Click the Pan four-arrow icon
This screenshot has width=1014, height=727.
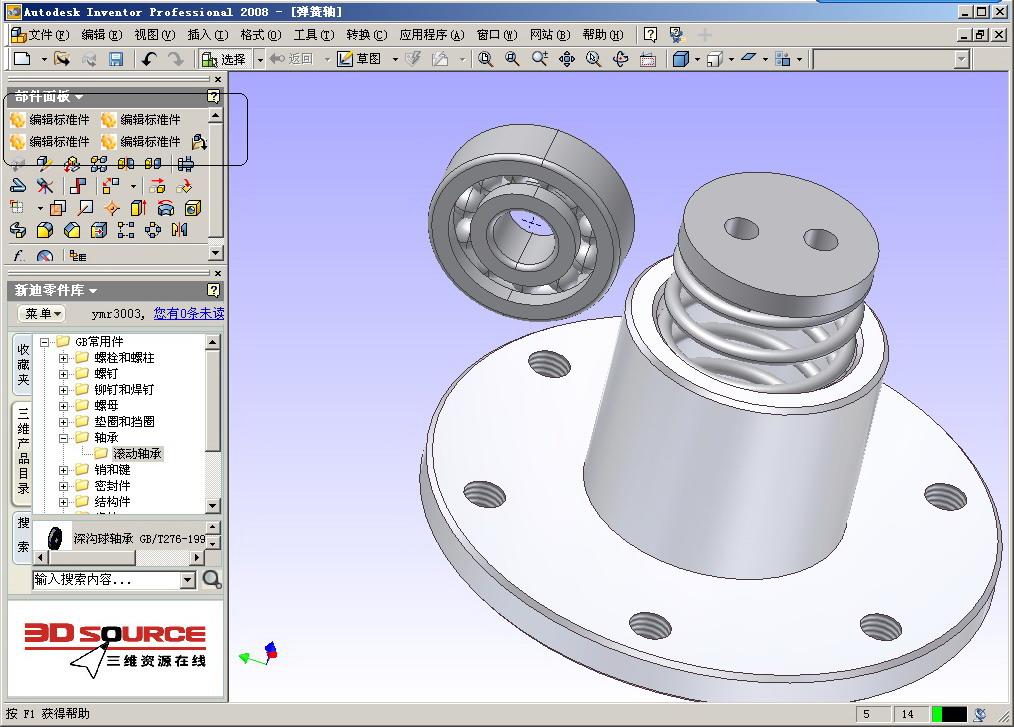coord(566,60)
